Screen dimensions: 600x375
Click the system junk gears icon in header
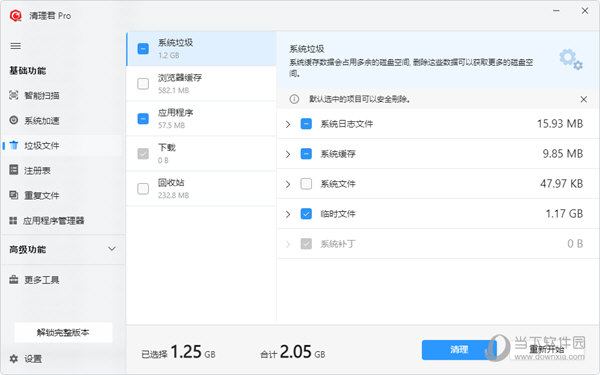[x=571, y=59]
